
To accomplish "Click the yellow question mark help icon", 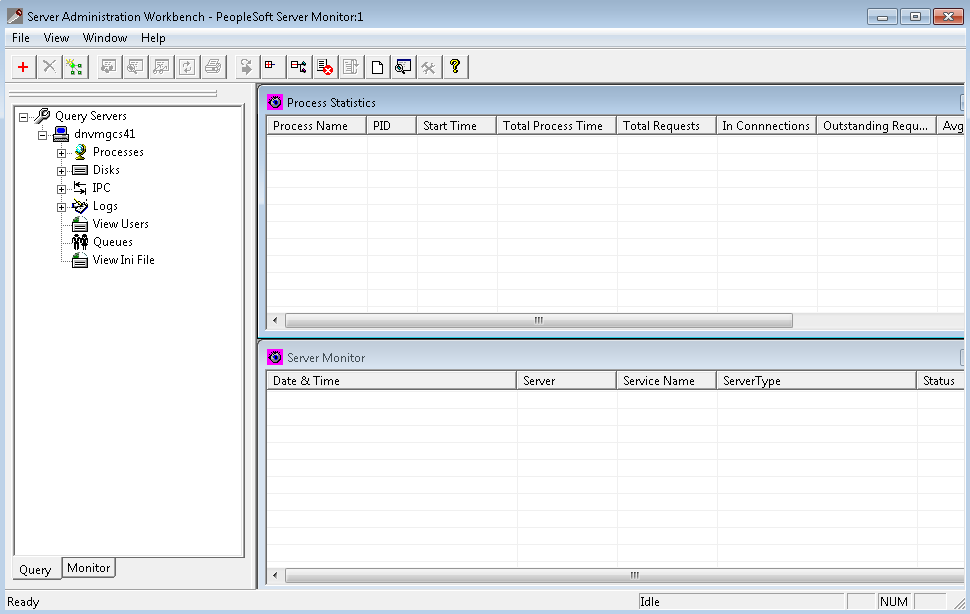I will (x=455, y=67).
